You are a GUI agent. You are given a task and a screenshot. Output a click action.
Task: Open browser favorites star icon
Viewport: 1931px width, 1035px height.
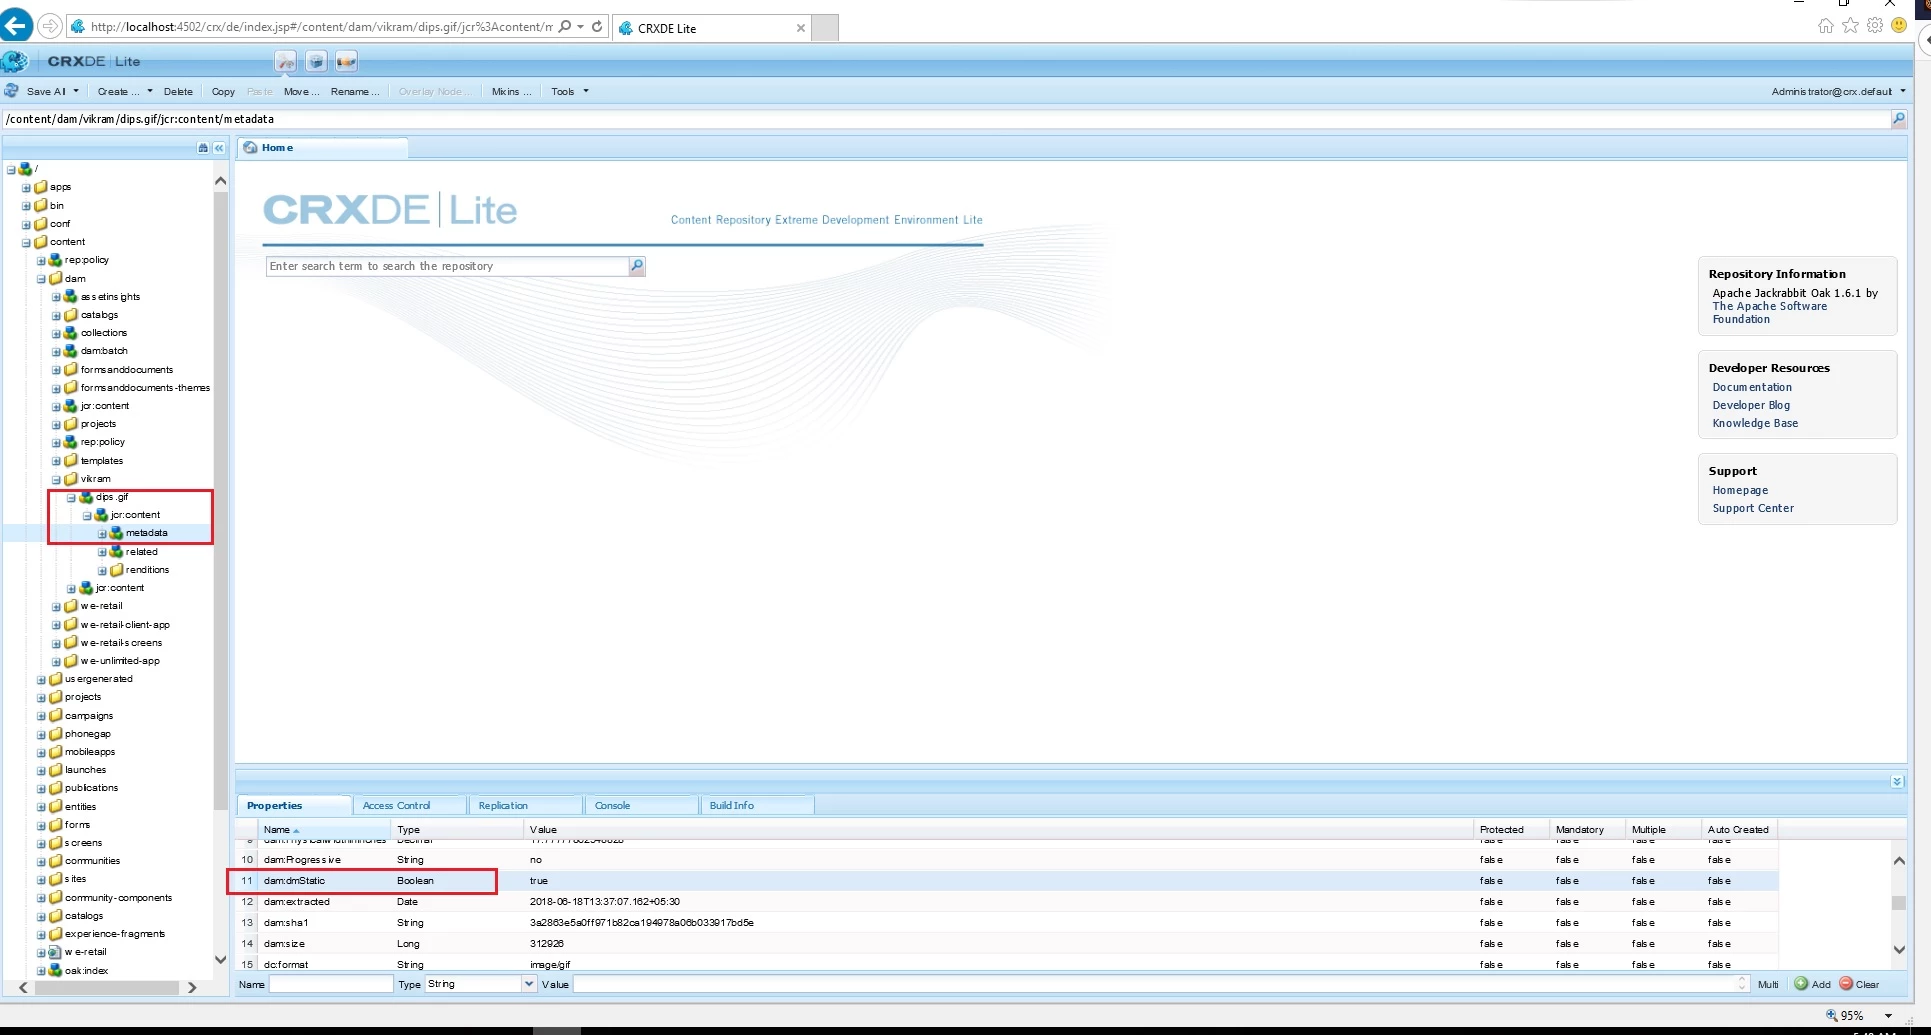click(x=1851, y=26)
